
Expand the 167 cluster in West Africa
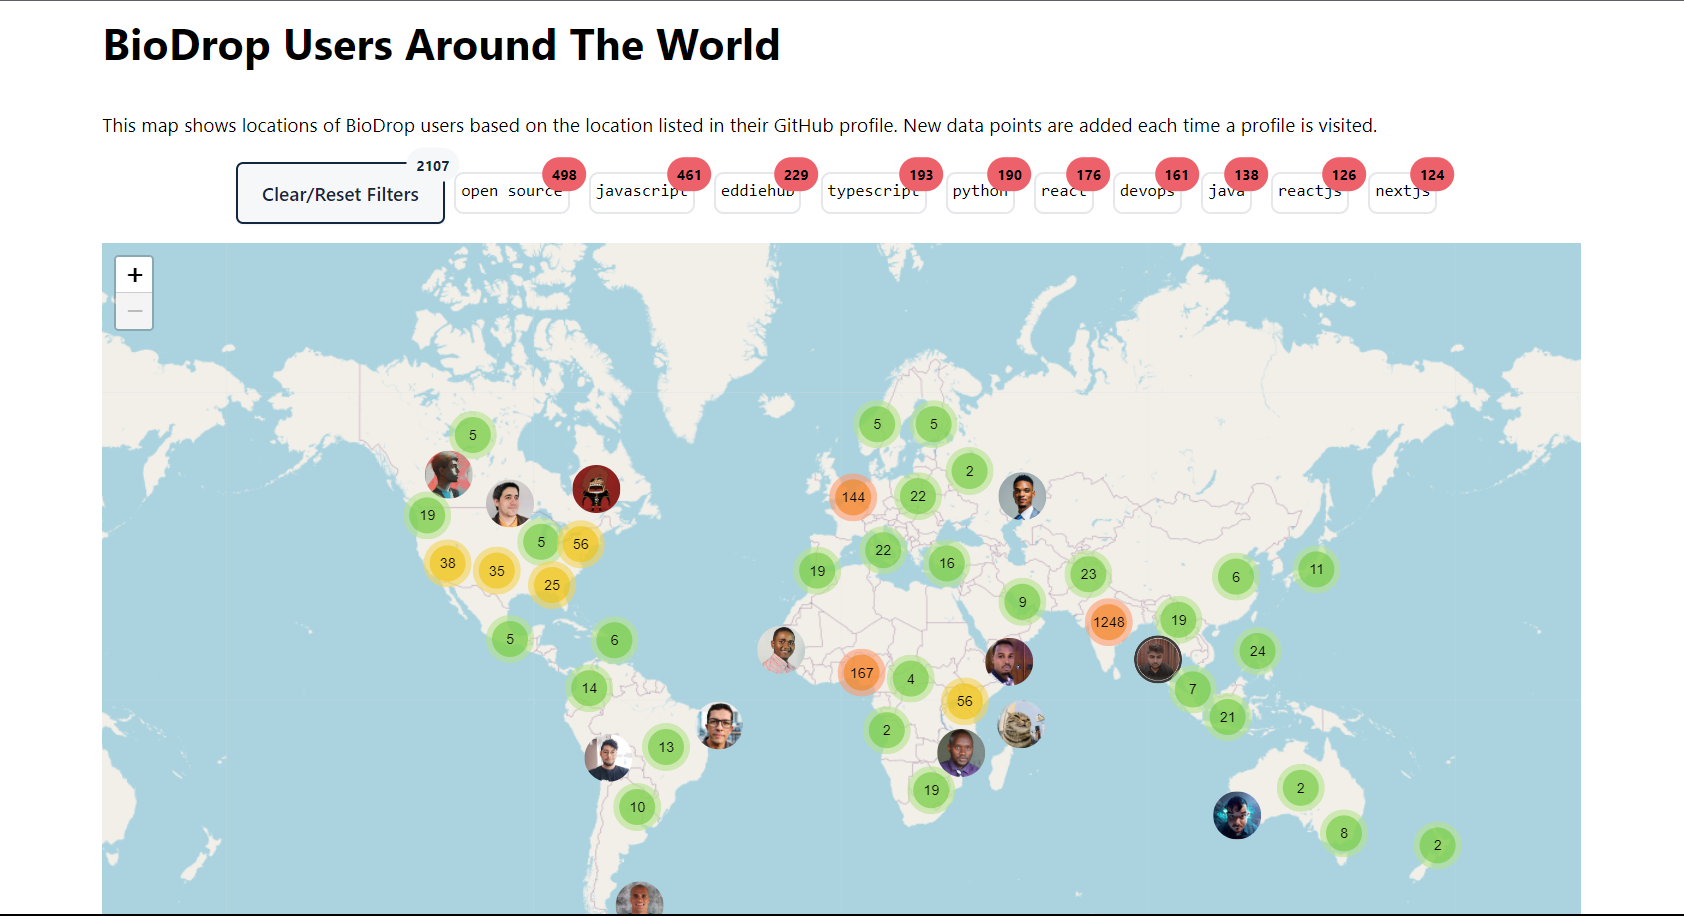tap(862, 673)
